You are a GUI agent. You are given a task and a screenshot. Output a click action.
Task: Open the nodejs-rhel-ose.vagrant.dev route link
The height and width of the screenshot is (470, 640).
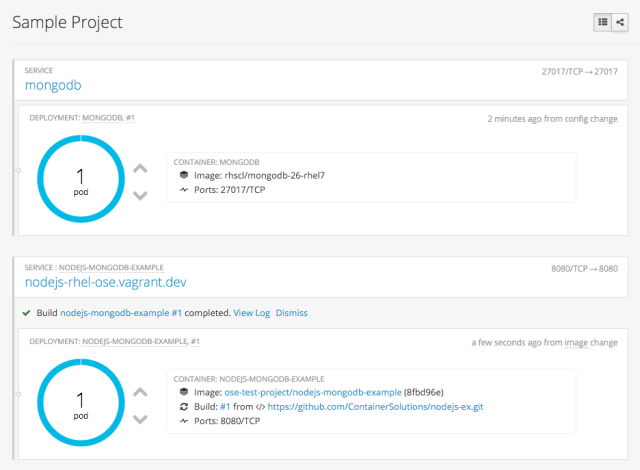106,282
